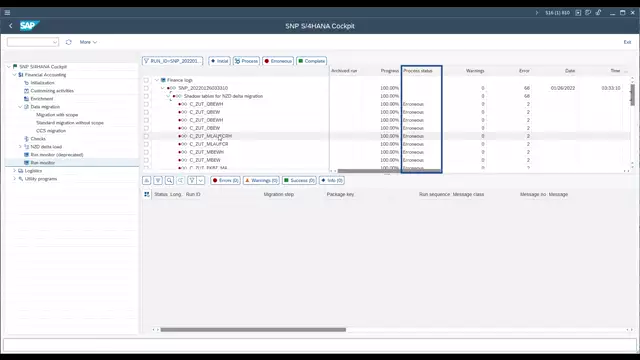Click the Errors (0) message filter
The width and height of the screenshot is (640, 360).
pos(225,180)
